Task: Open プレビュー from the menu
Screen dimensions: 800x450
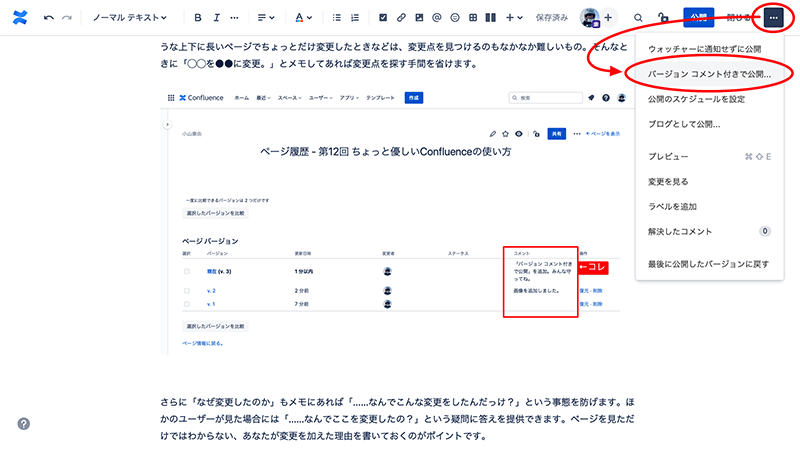Action: click(710, 157)
